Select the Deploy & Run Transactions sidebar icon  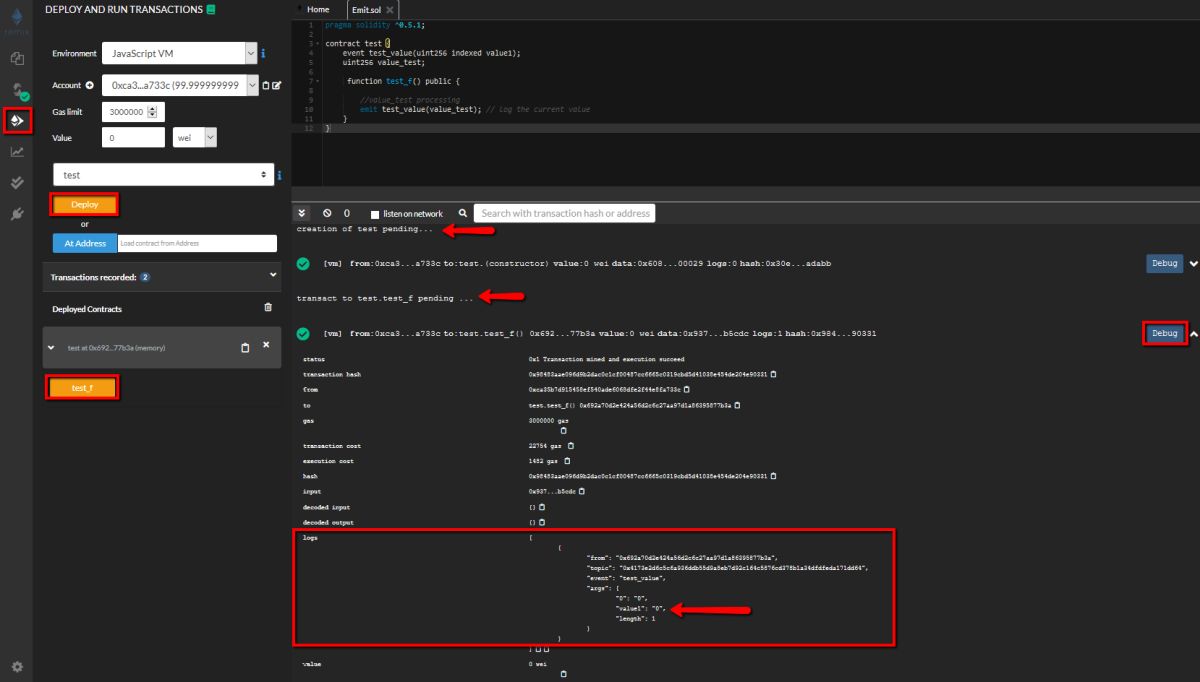(x=17, y=120)
